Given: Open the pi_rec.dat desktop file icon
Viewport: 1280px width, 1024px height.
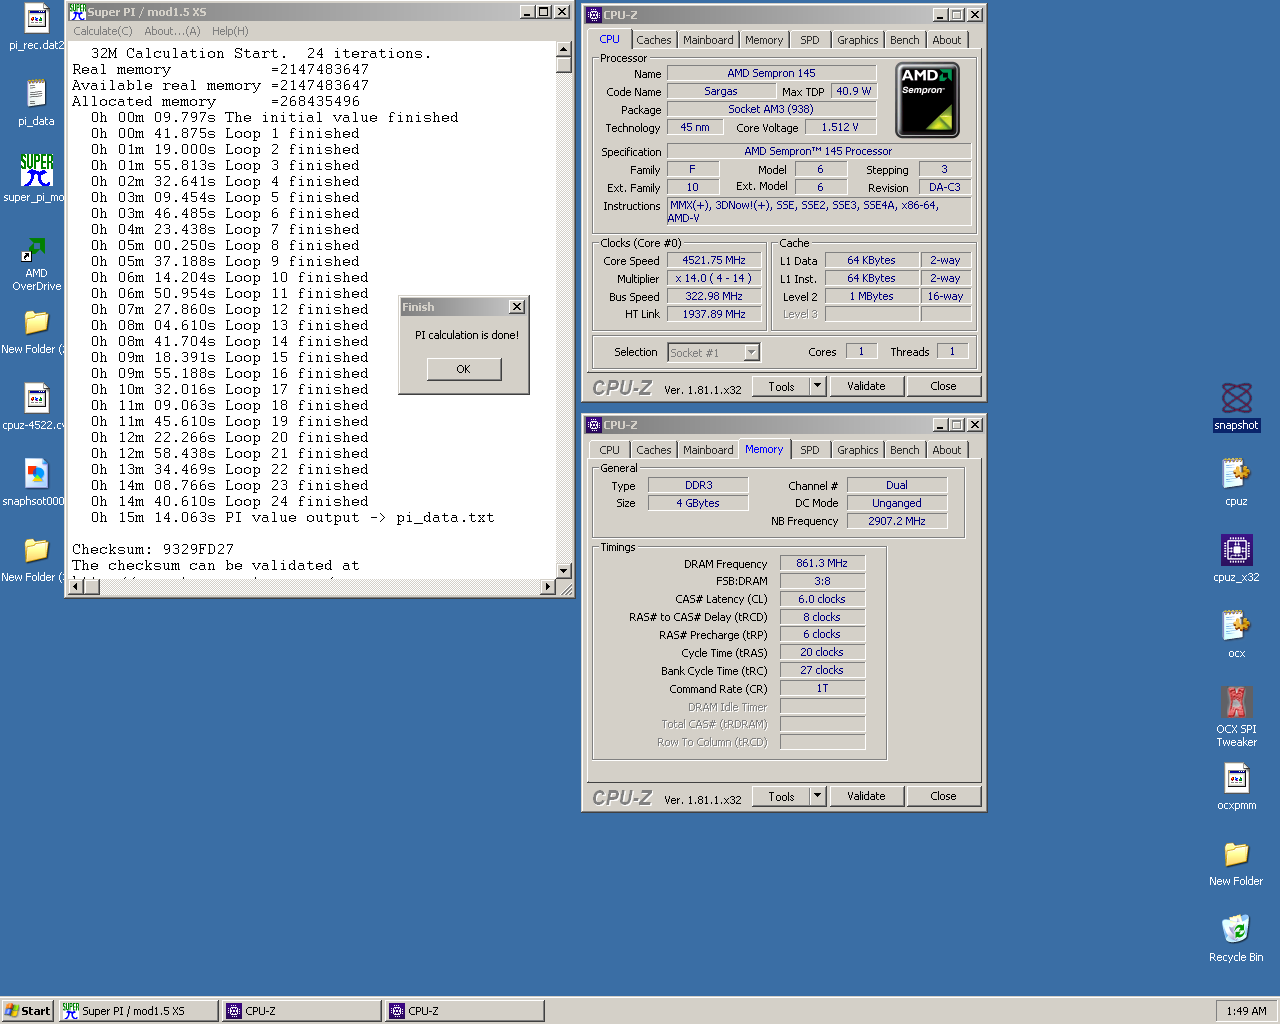Looking at the screenshot, I should point(36,18).
